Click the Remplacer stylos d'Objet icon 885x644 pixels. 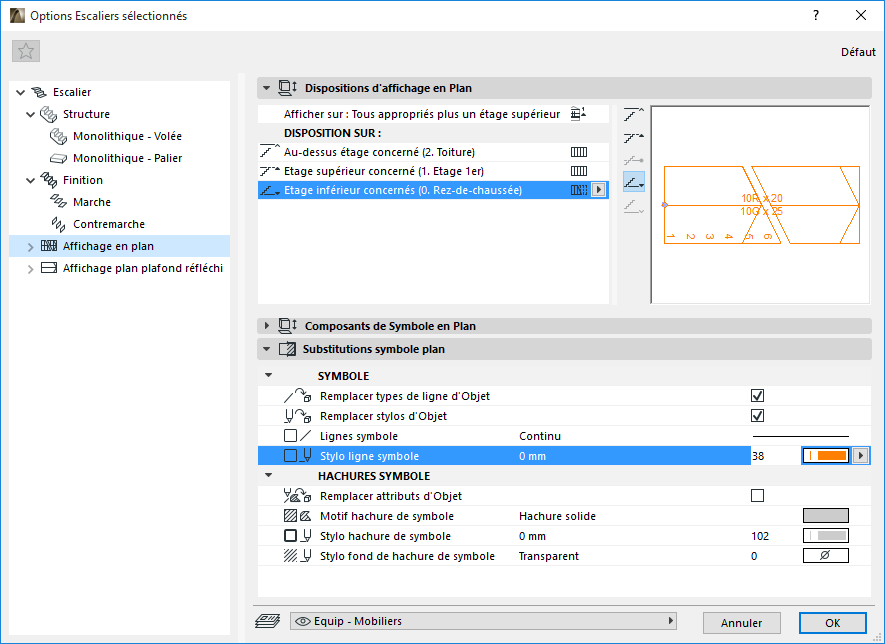(x=297, y=416)
